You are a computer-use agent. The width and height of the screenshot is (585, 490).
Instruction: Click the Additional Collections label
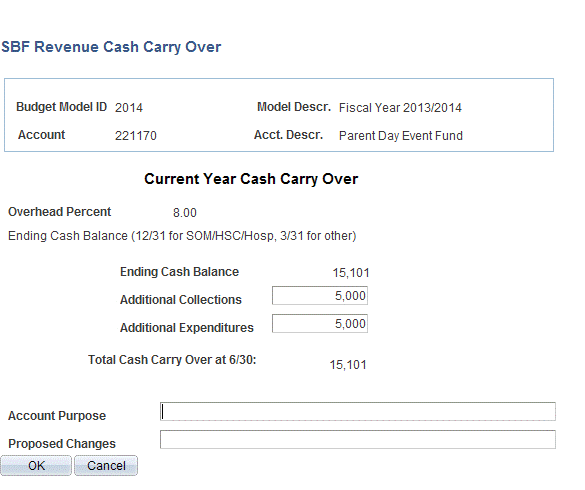click(181, 300)
